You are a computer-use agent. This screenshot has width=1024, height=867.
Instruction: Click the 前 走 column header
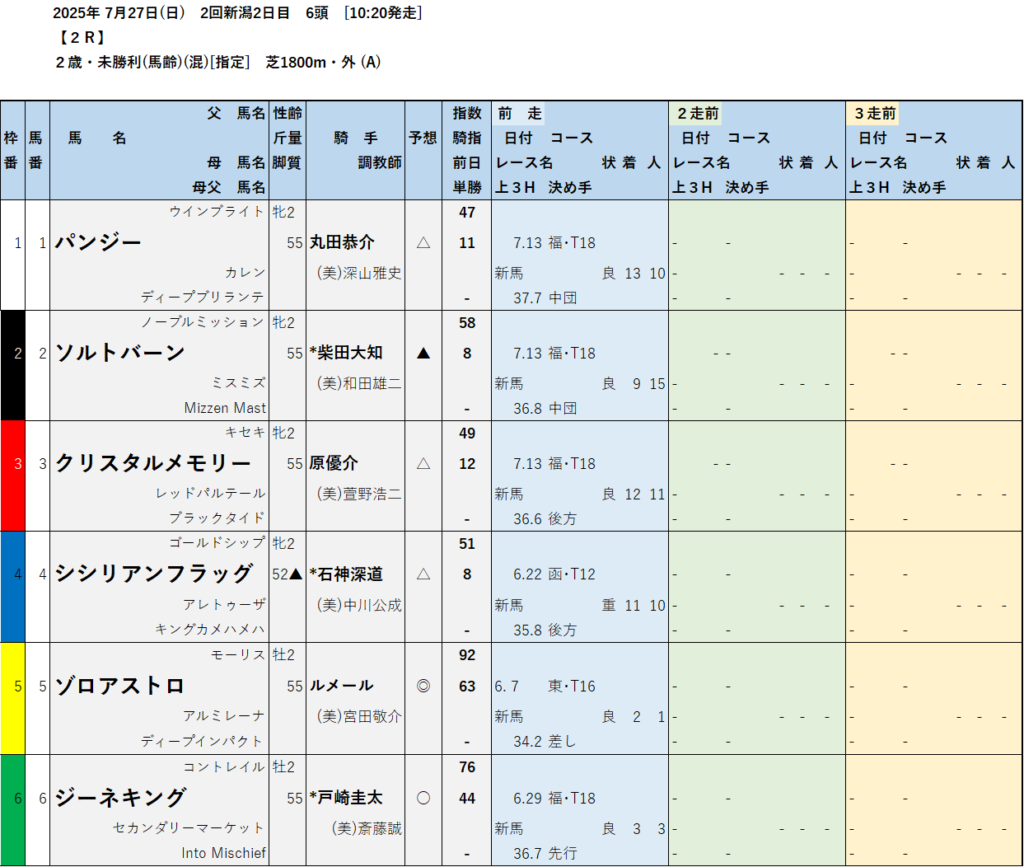[519, 114]
